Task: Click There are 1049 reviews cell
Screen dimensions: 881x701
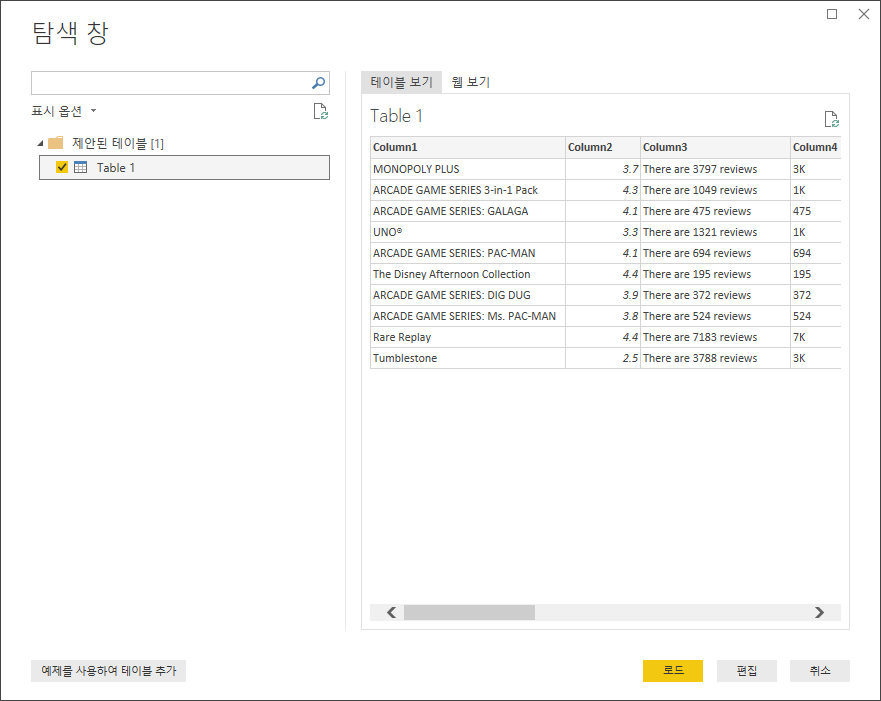Action: click(715, 190)
